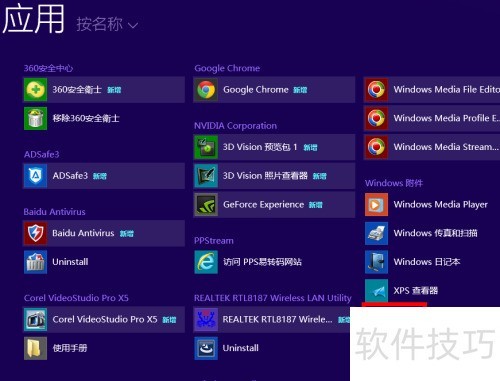Launch ADSafe3 via its shield icon
Screen dimensions: 500x381
pos(35,176)
